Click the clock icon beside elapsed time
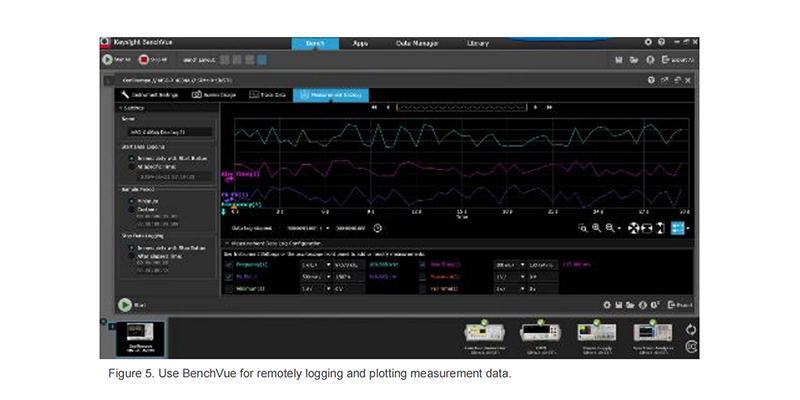The image size is (800, 400). (x=378, y=228)
